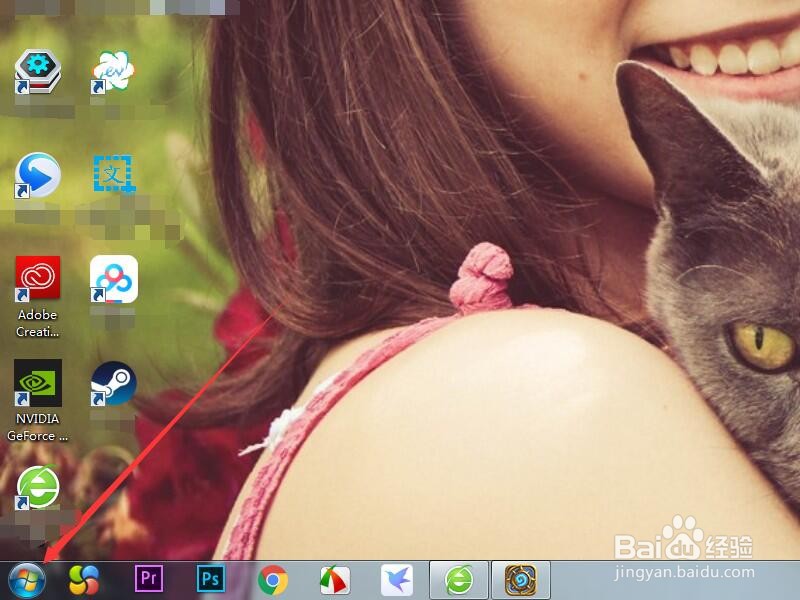Select the Steam desktop shortcut
The height and width of the screenshot is (600, 800).
click(x=113, y=383)
